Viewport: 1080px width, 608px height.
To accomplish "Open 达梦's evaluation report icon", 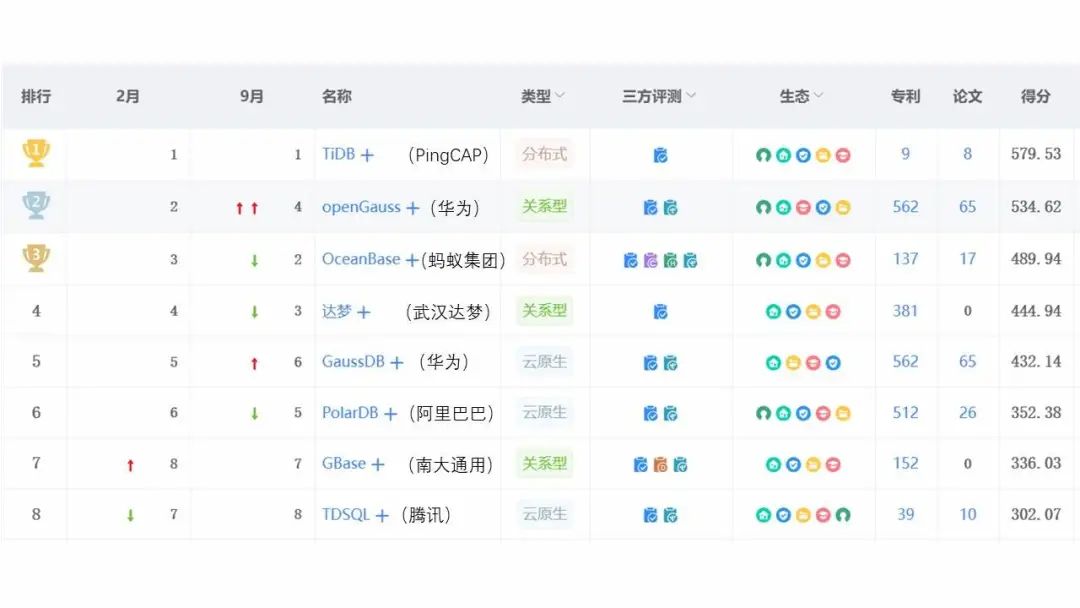I will click(x=661, y=312).
